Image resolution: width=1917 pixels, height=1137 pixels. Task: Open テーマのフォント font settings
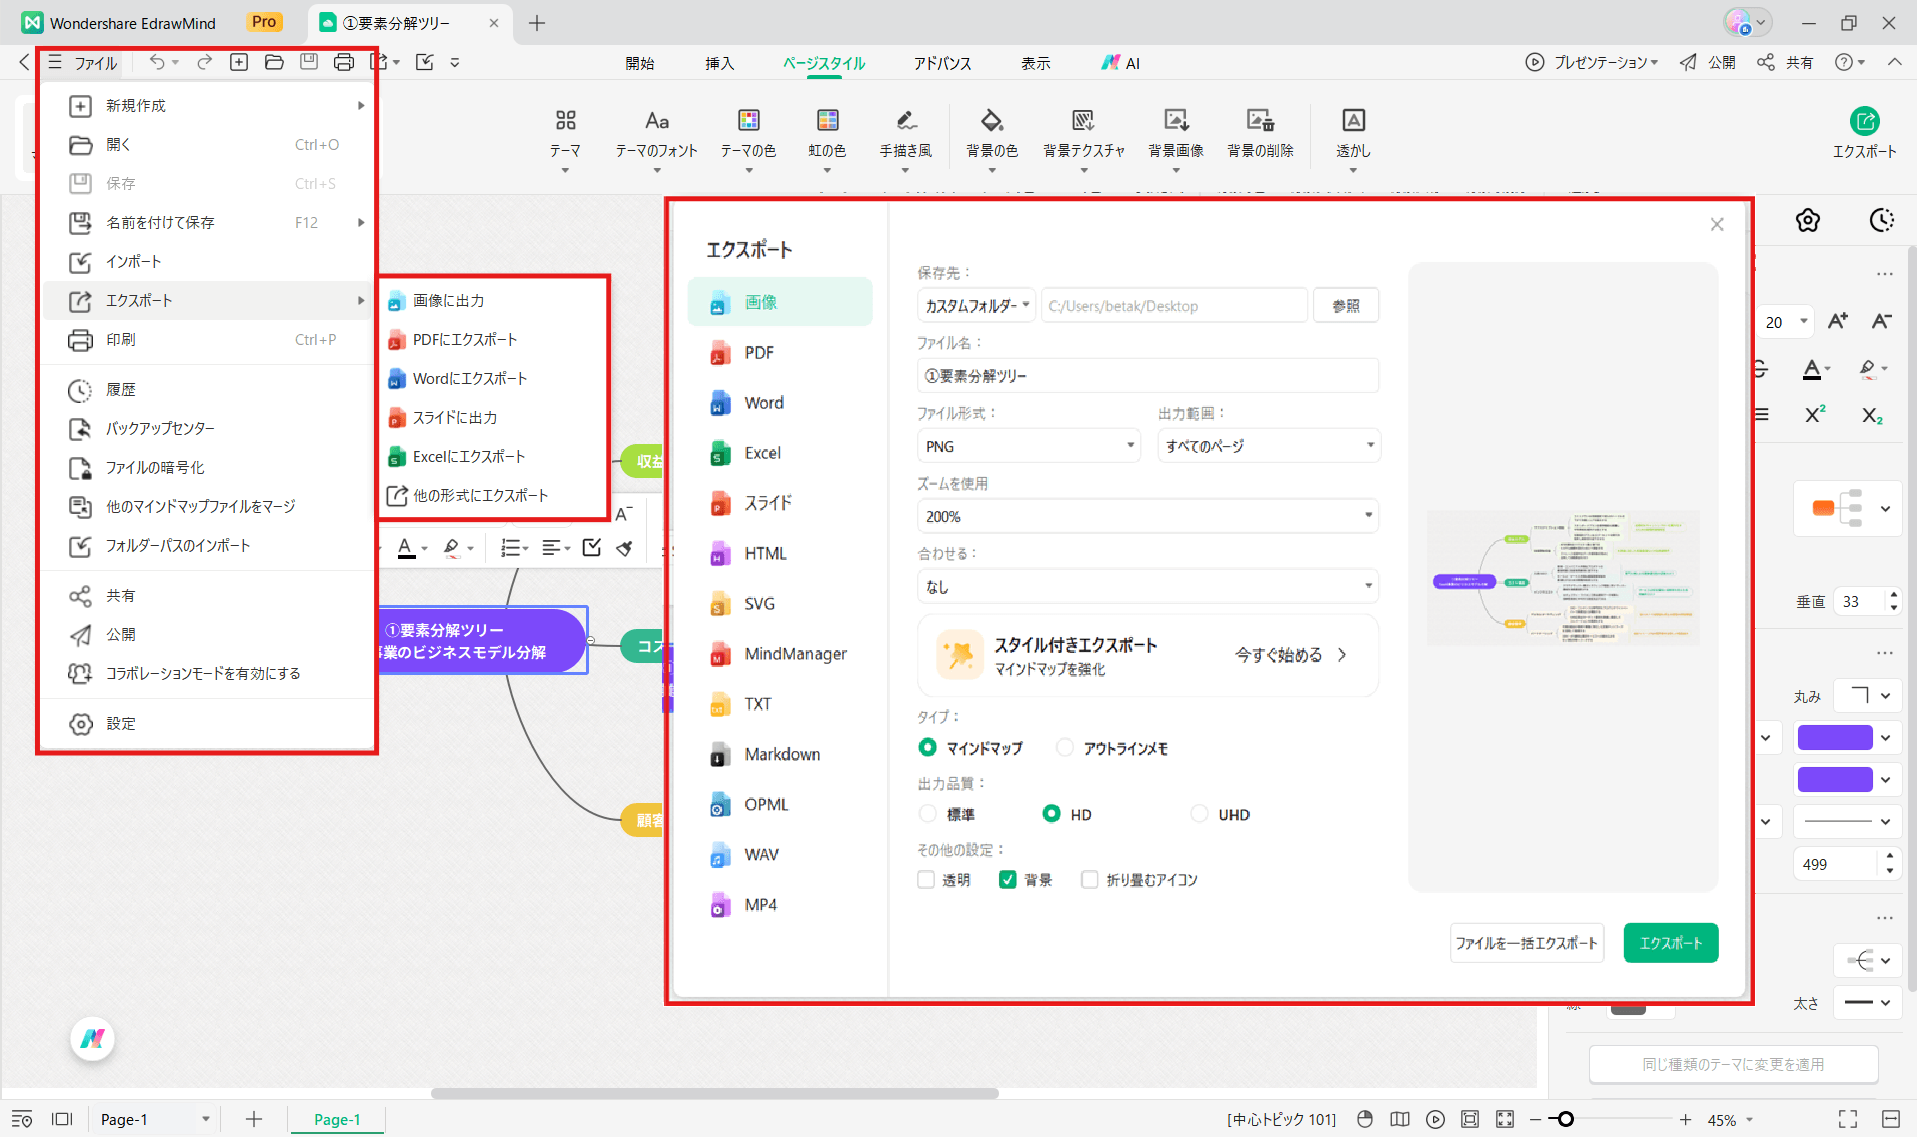click(x=657, y=120)
